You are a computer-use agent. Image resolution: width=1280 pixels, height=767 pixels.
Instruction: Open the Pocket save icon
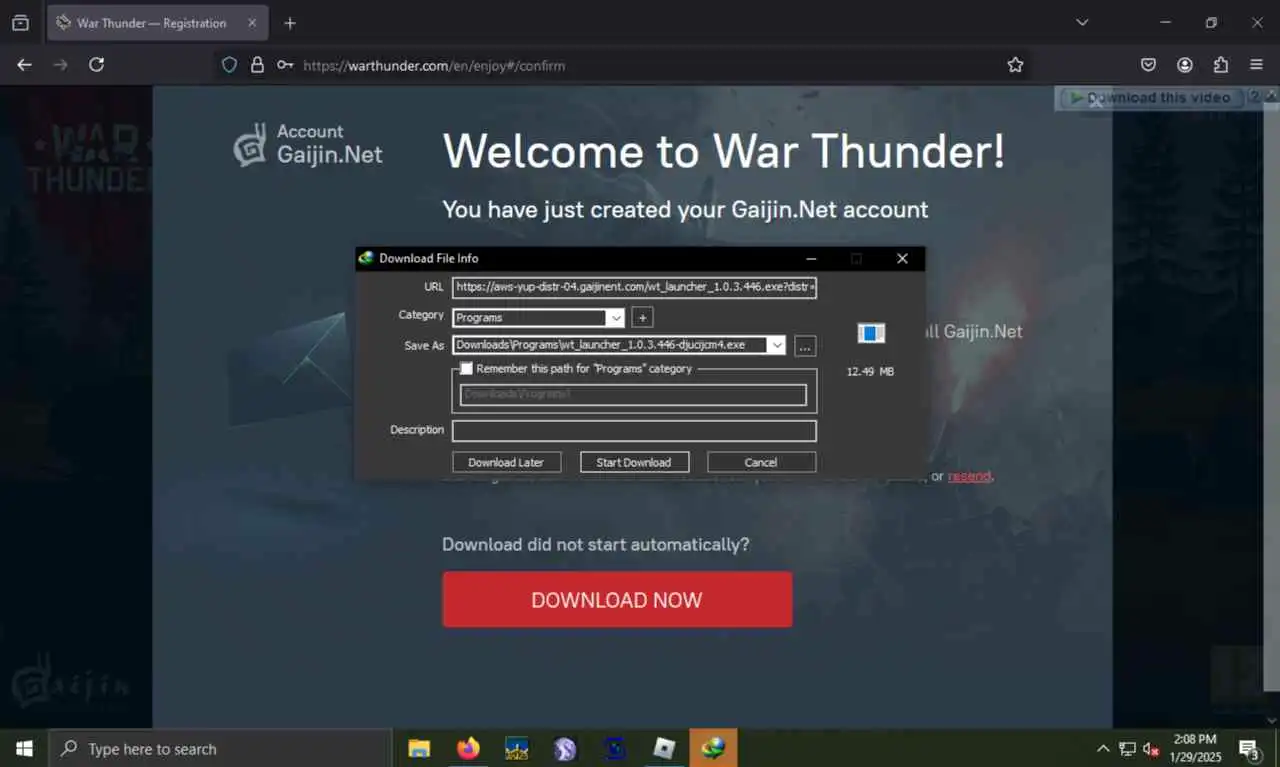click(x=1149, y=65)
